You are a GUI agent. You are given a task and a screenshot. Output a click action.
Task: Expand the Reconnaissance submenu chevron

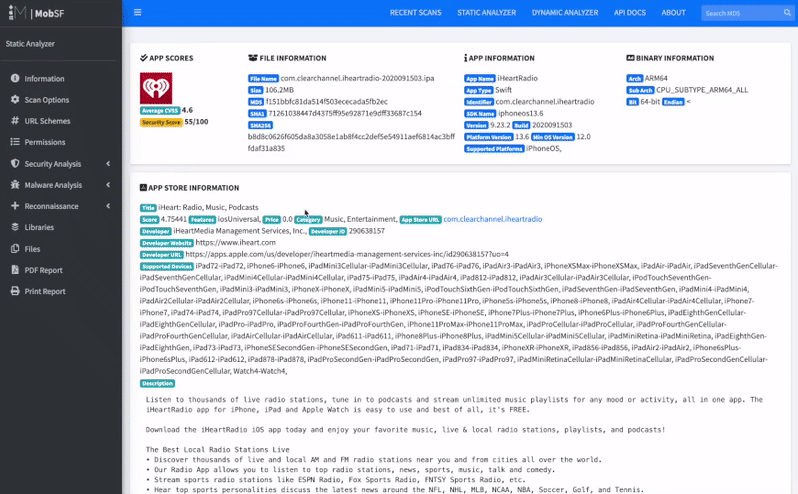108,206
